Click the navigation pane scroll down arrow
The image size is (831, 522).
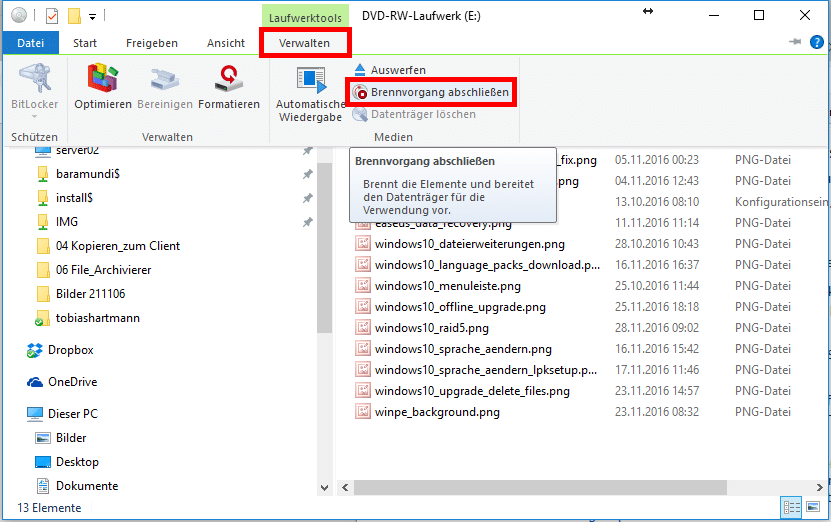[x=324, y=487]
